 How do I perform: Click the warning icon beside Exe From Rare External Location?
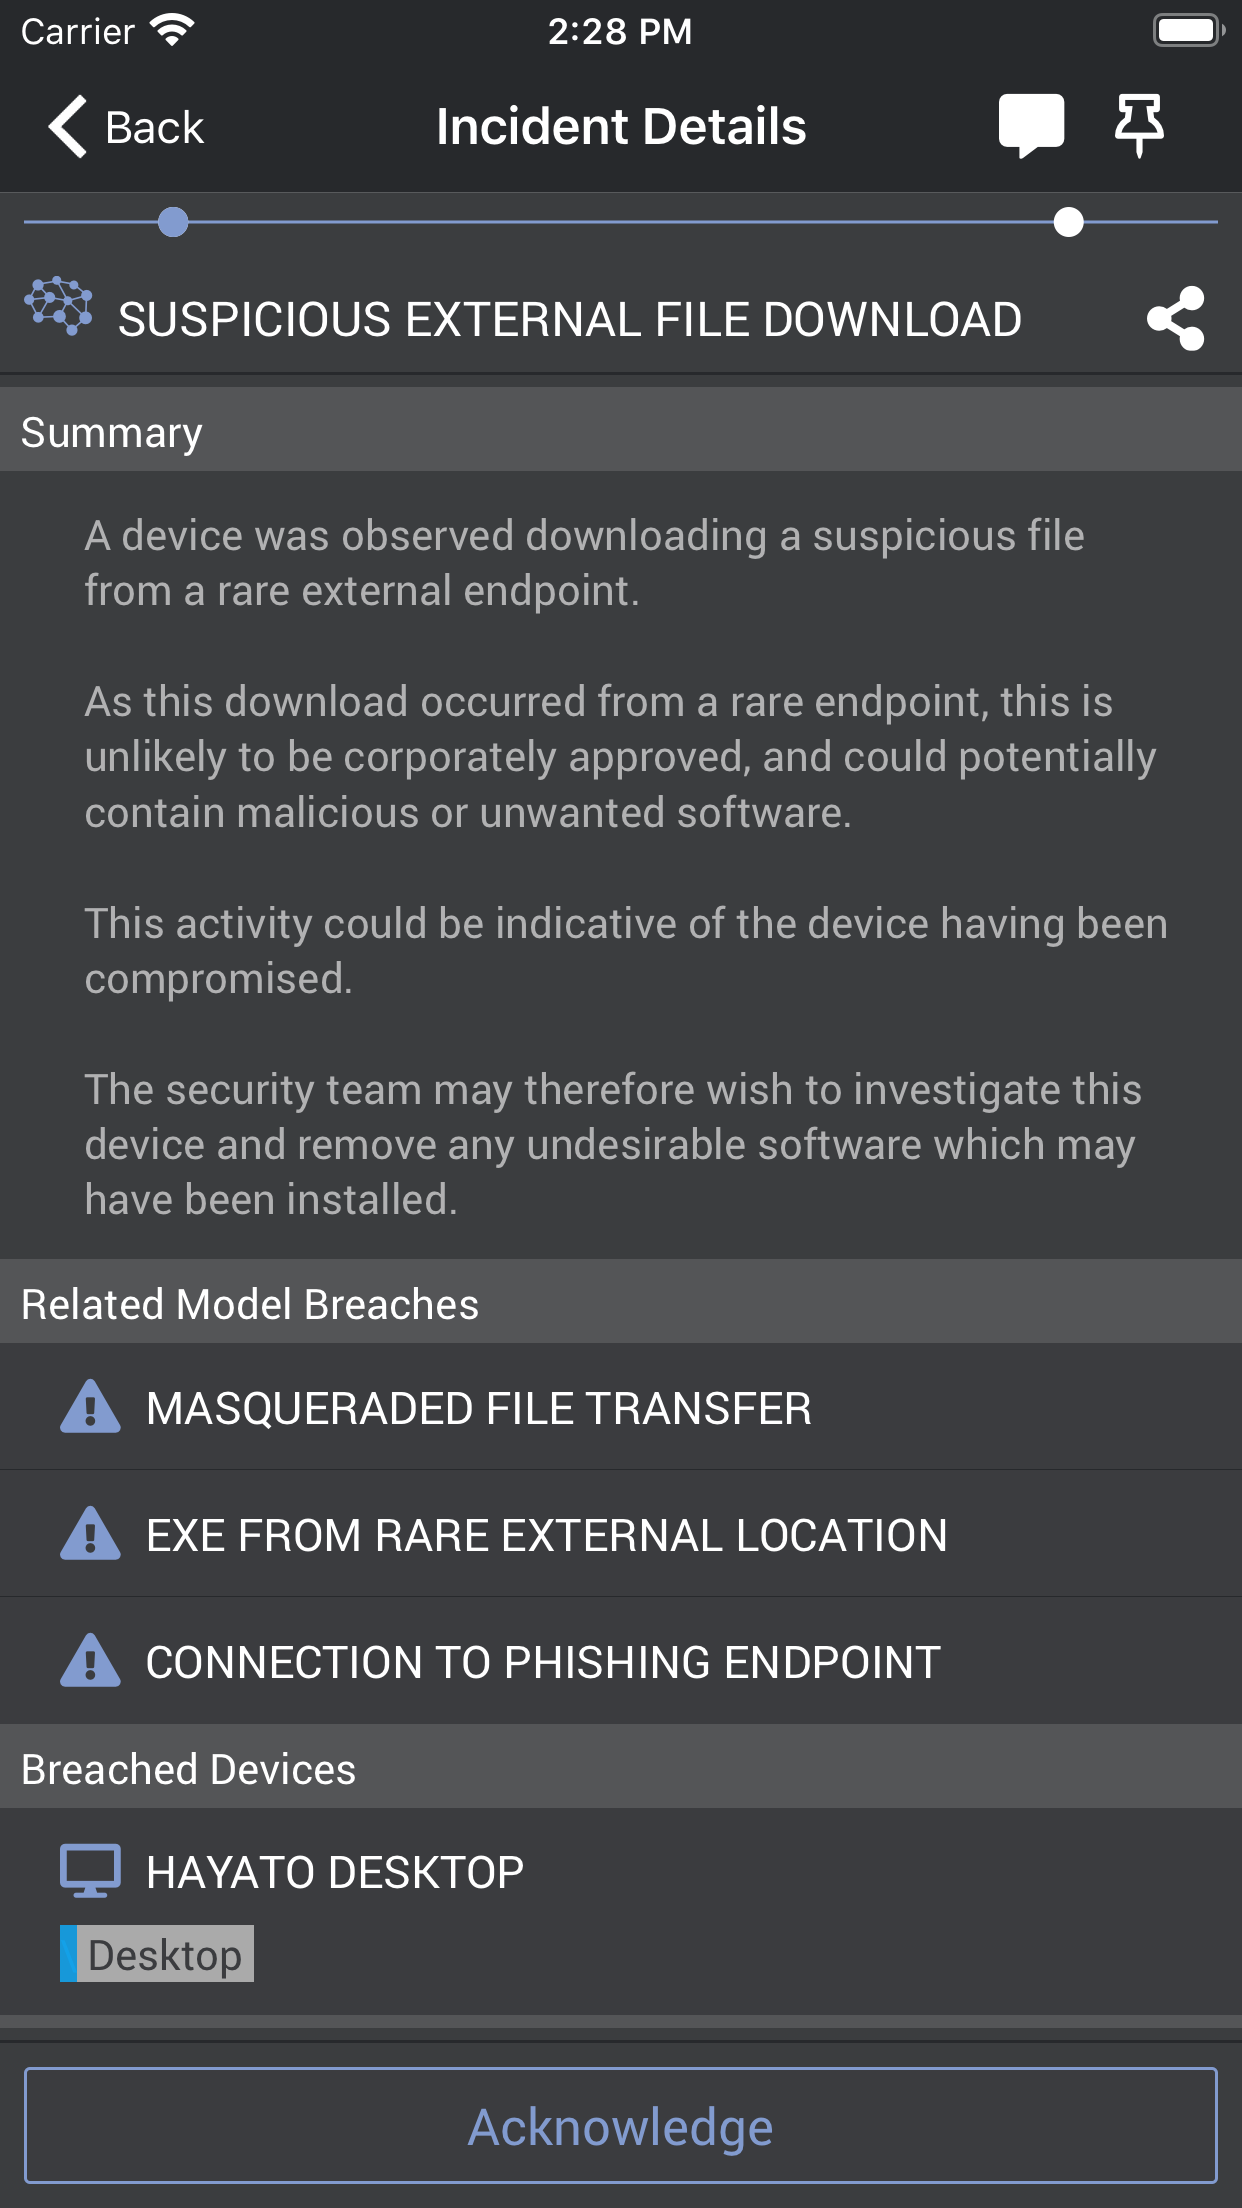(x=90, y=1534)
